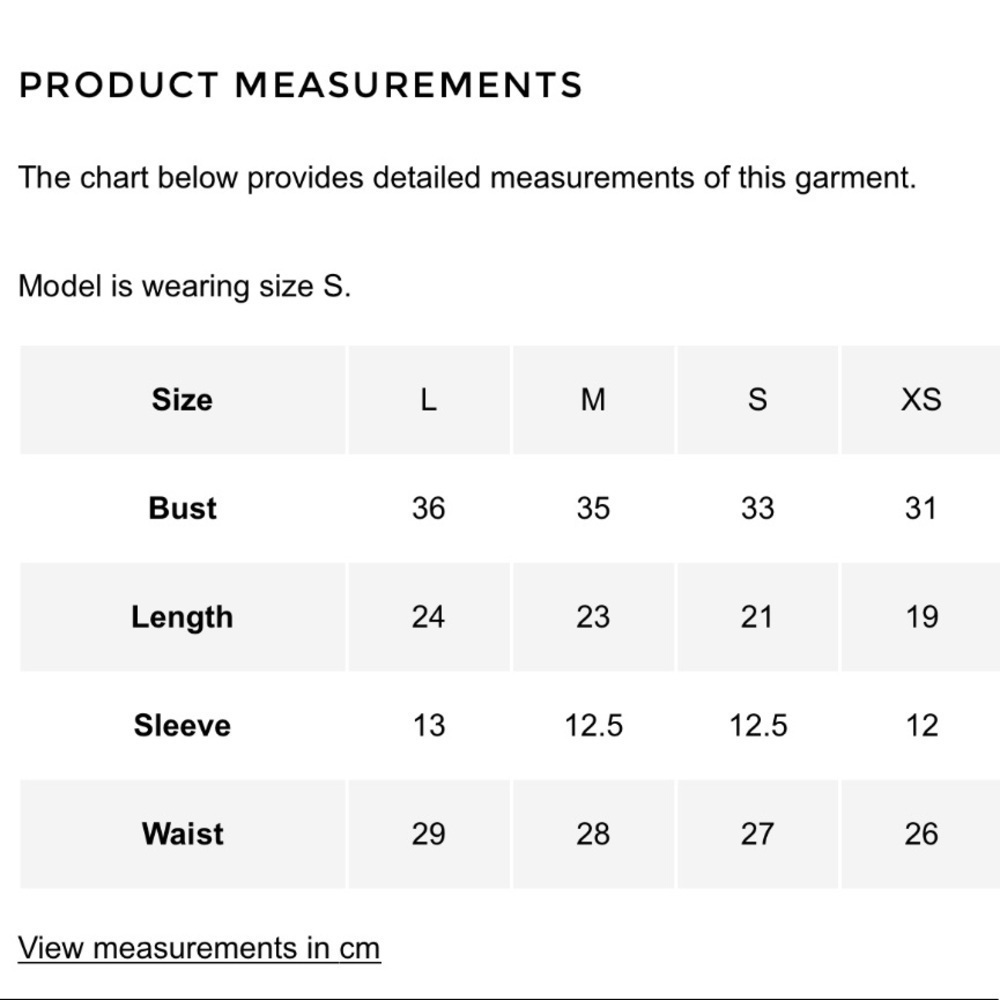Click the Length value 21 for size S
The height and width of the screenshot is (1000, 1000).
758,617
